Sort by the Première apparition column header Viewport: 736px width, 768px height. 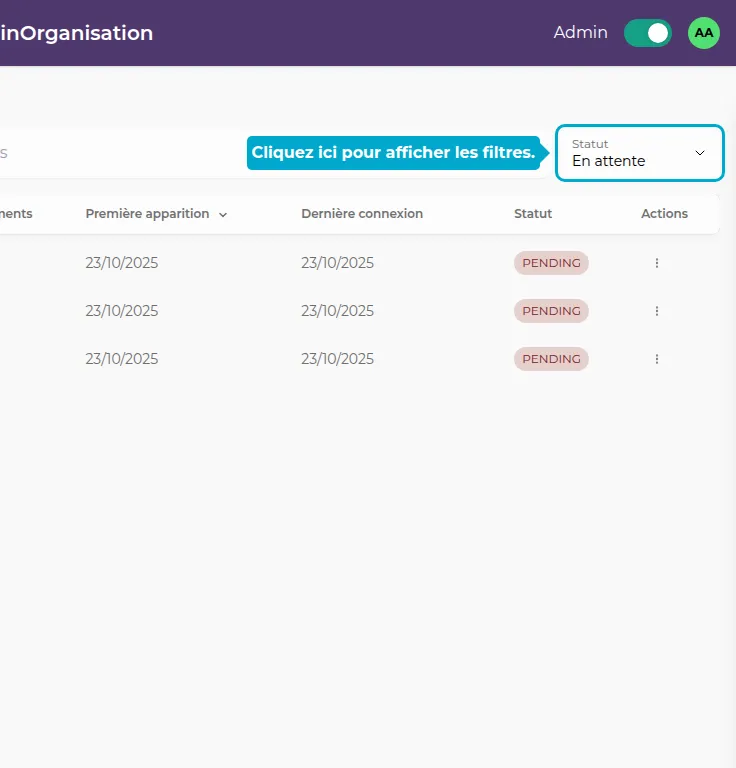pyautogui.click(x=147, y=214)
